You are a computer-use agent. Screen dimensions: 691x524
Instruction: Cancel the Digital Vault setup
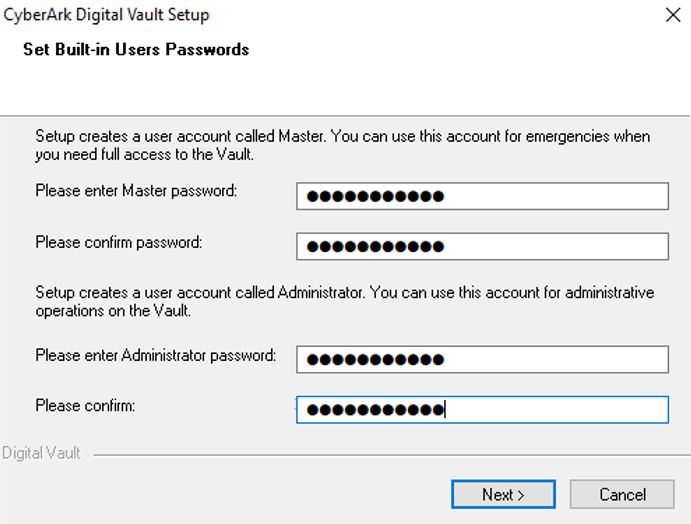click(622, 494)
